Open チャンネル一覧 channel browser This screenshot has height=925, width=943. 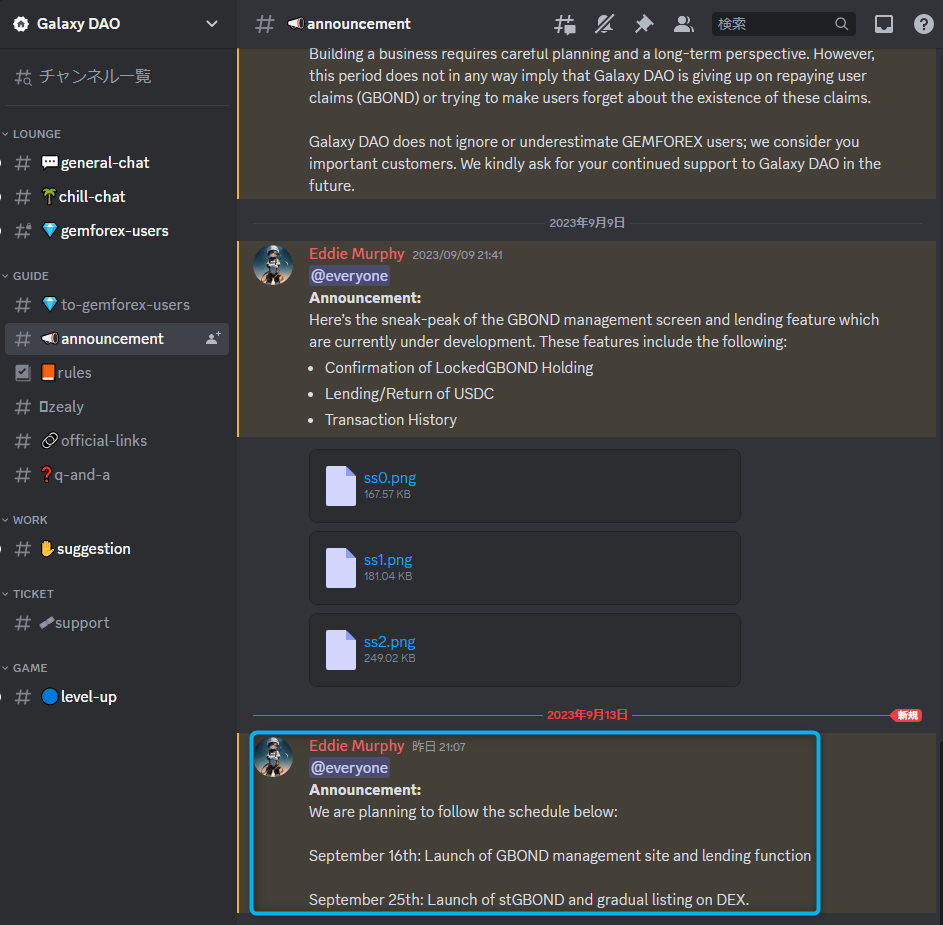tap(117, 76)
